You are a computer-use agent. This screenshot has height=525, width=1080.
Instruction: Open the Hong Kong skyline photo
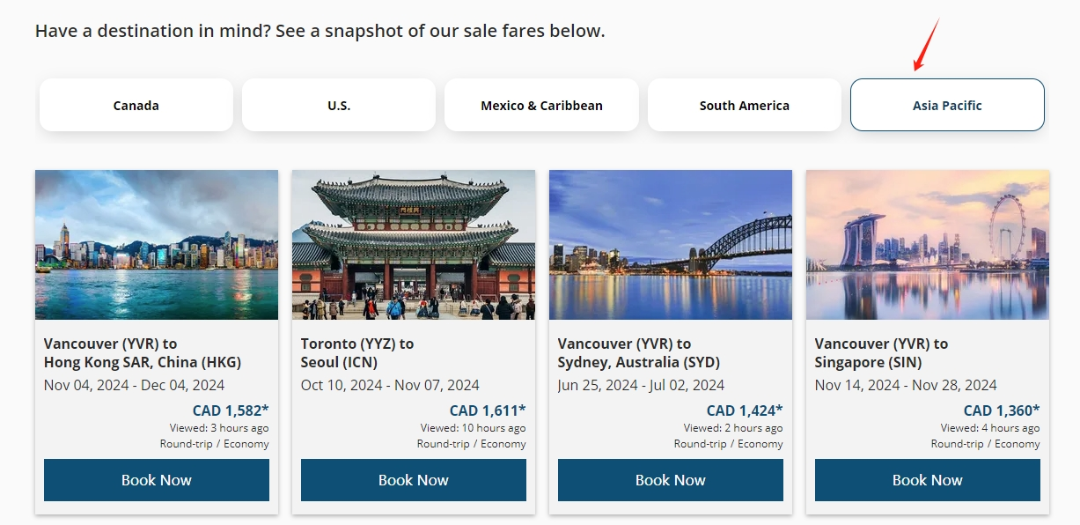(x=156, y=245)
